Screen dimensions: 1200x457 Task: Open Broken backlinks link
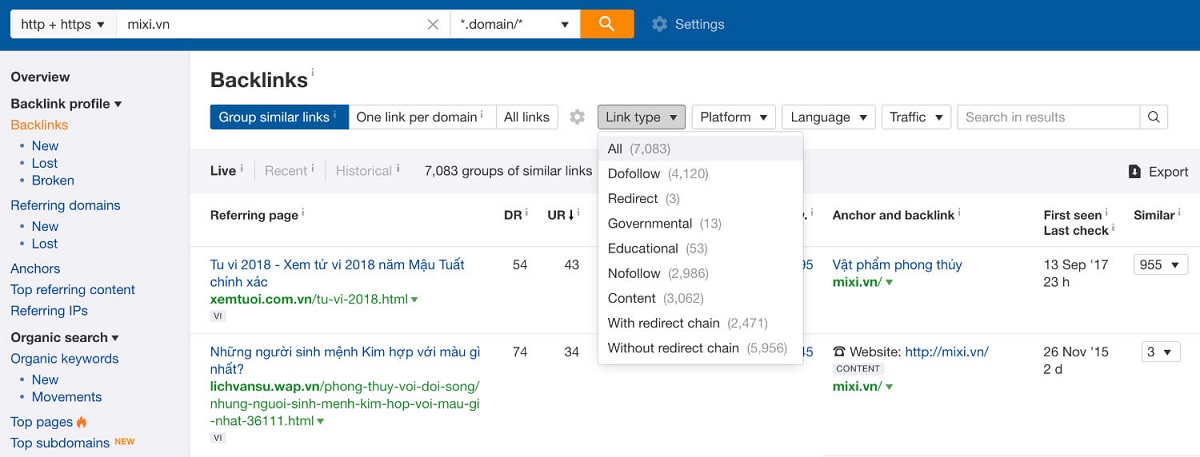[53, 181]
